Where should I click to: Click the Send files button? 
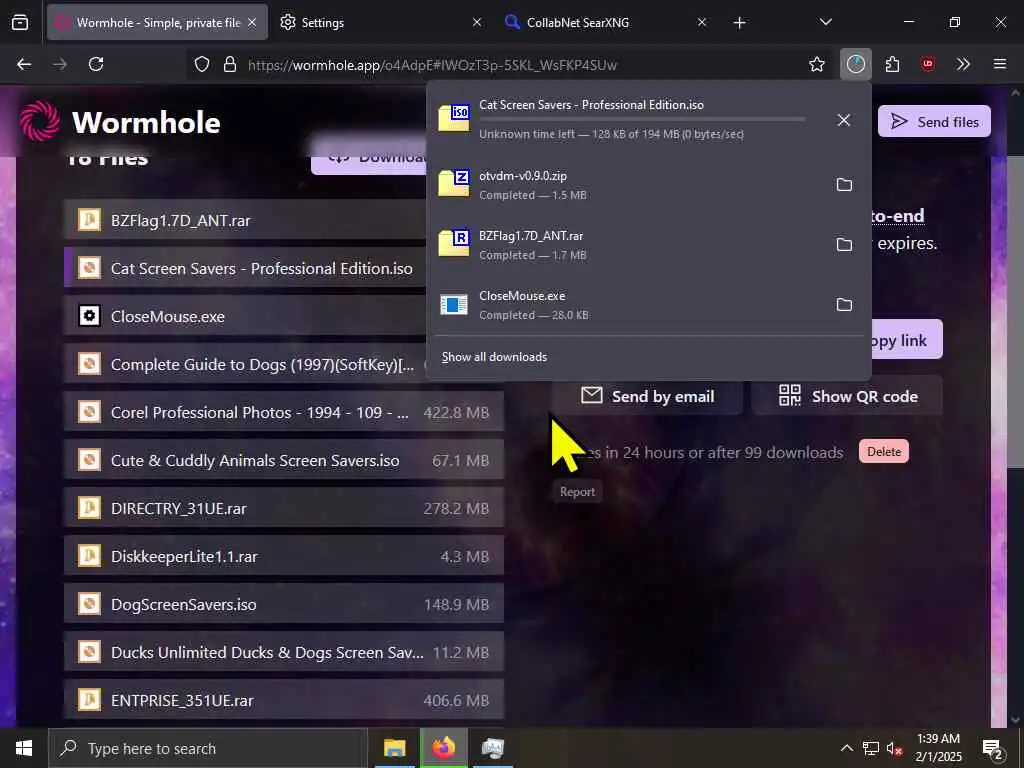(934, 121)
